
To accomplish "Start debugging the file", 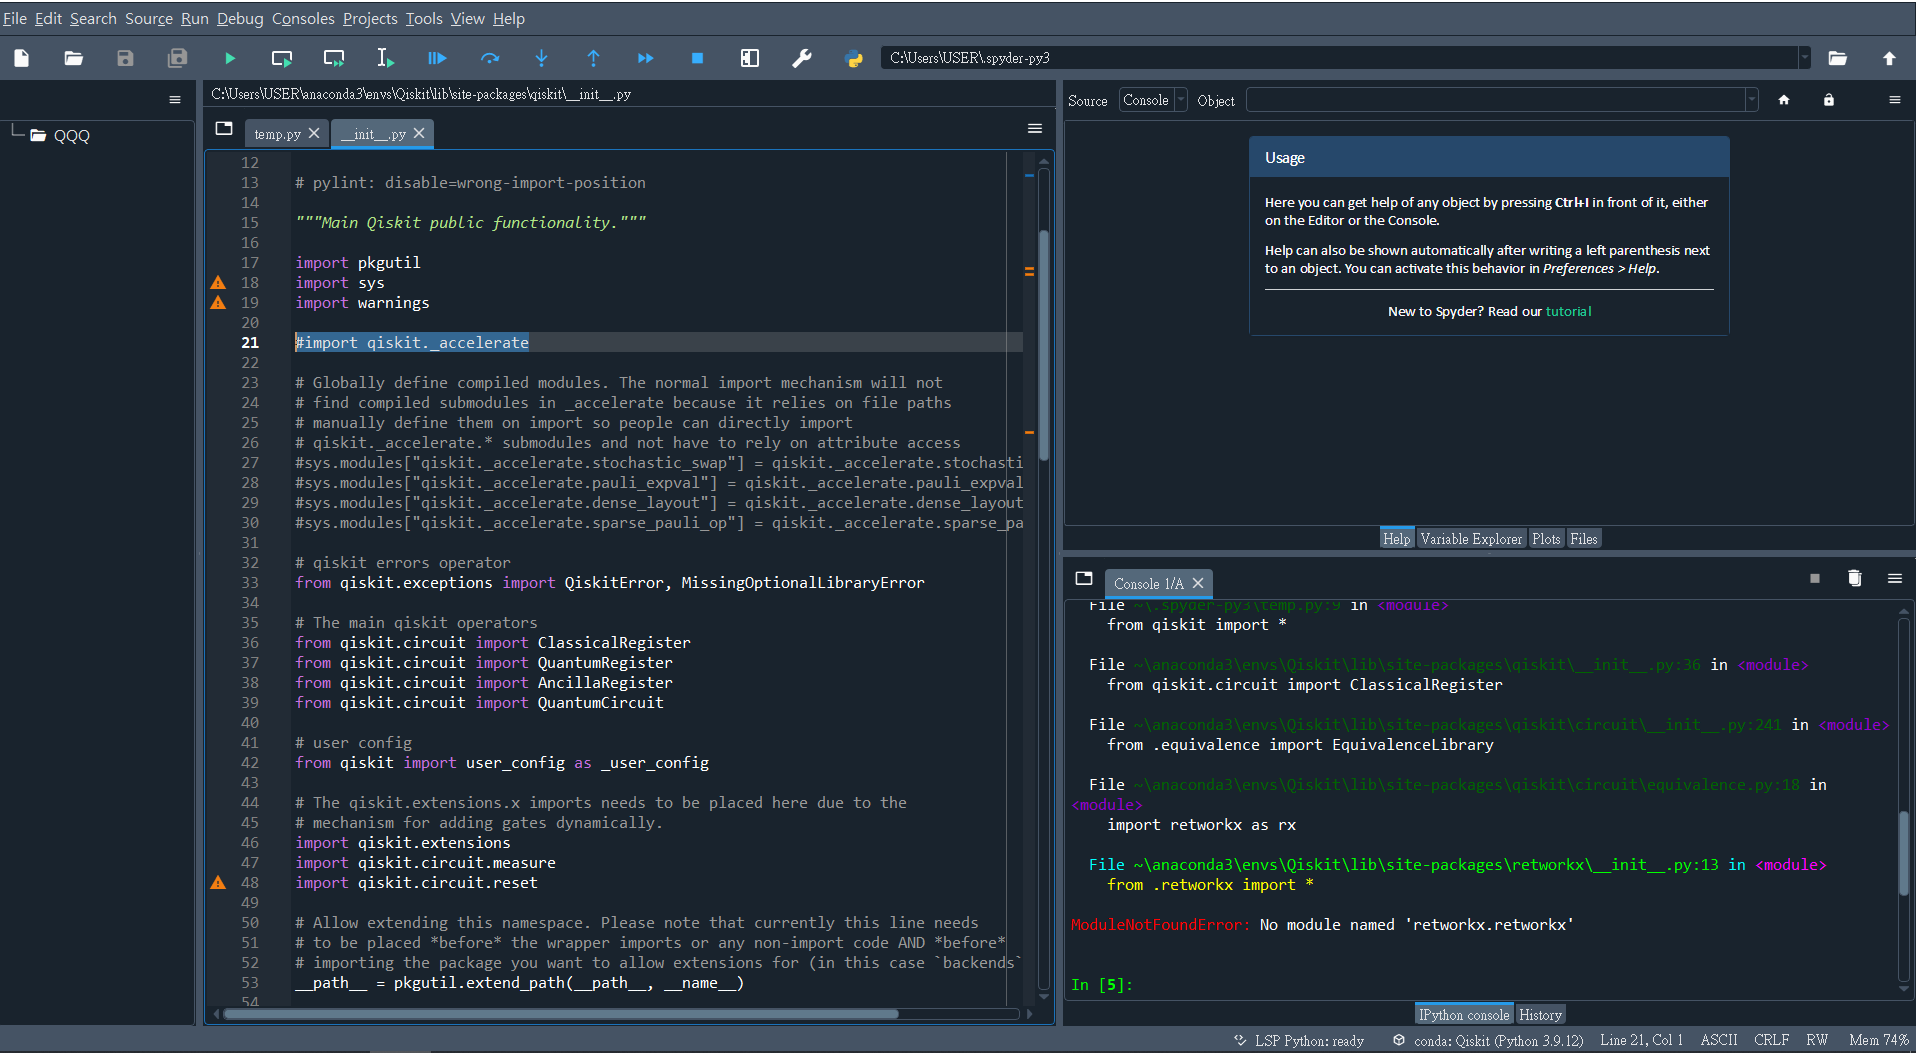I will [x=437, y=58].
